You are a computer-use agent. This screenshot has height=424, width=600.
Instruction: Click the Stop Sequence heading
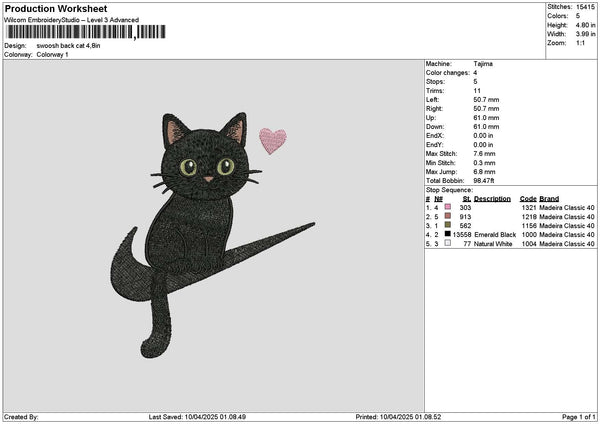click(449, 190)
